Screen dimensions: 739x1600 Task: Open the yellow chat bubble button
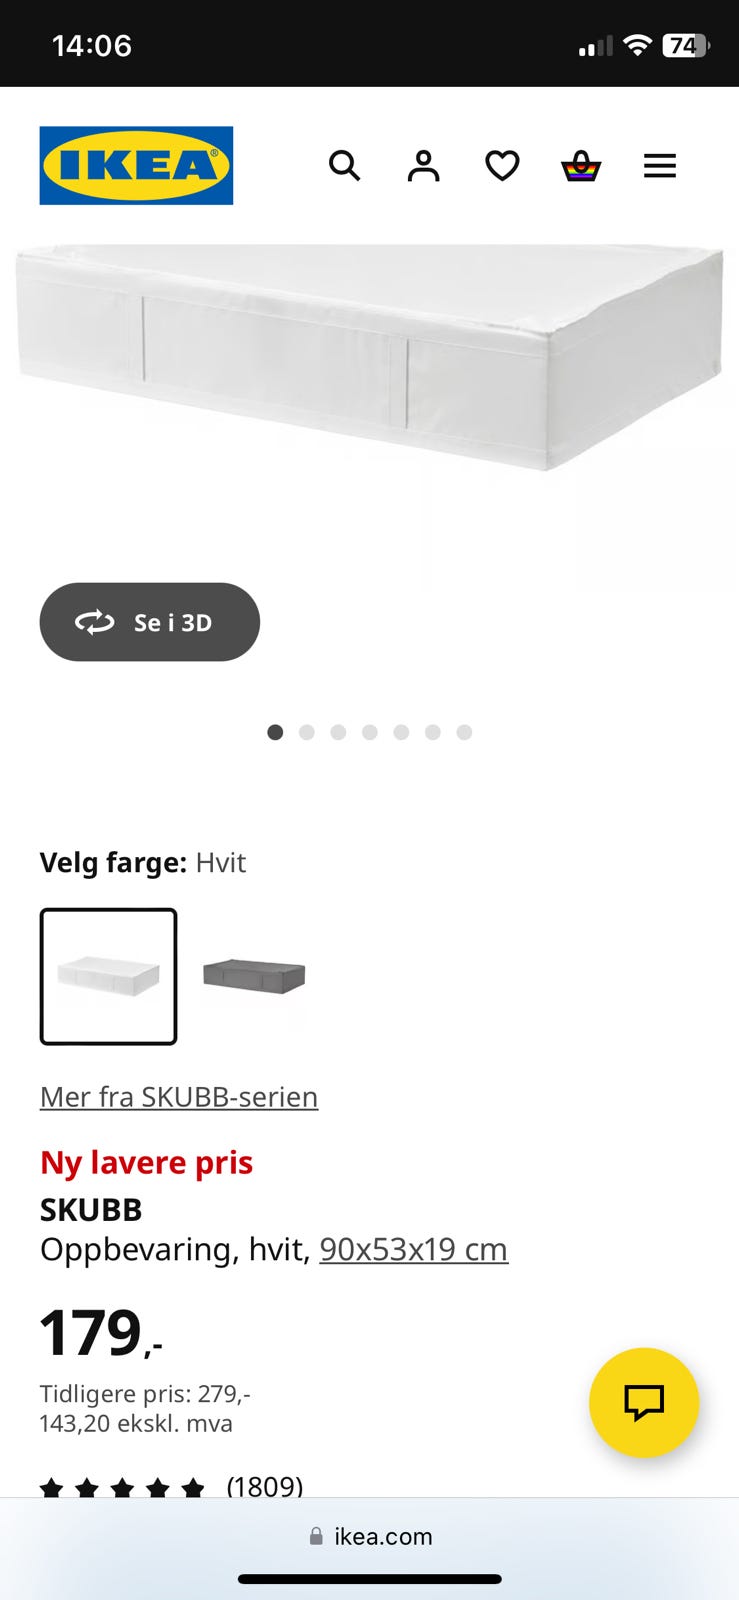click(644, 1402)
